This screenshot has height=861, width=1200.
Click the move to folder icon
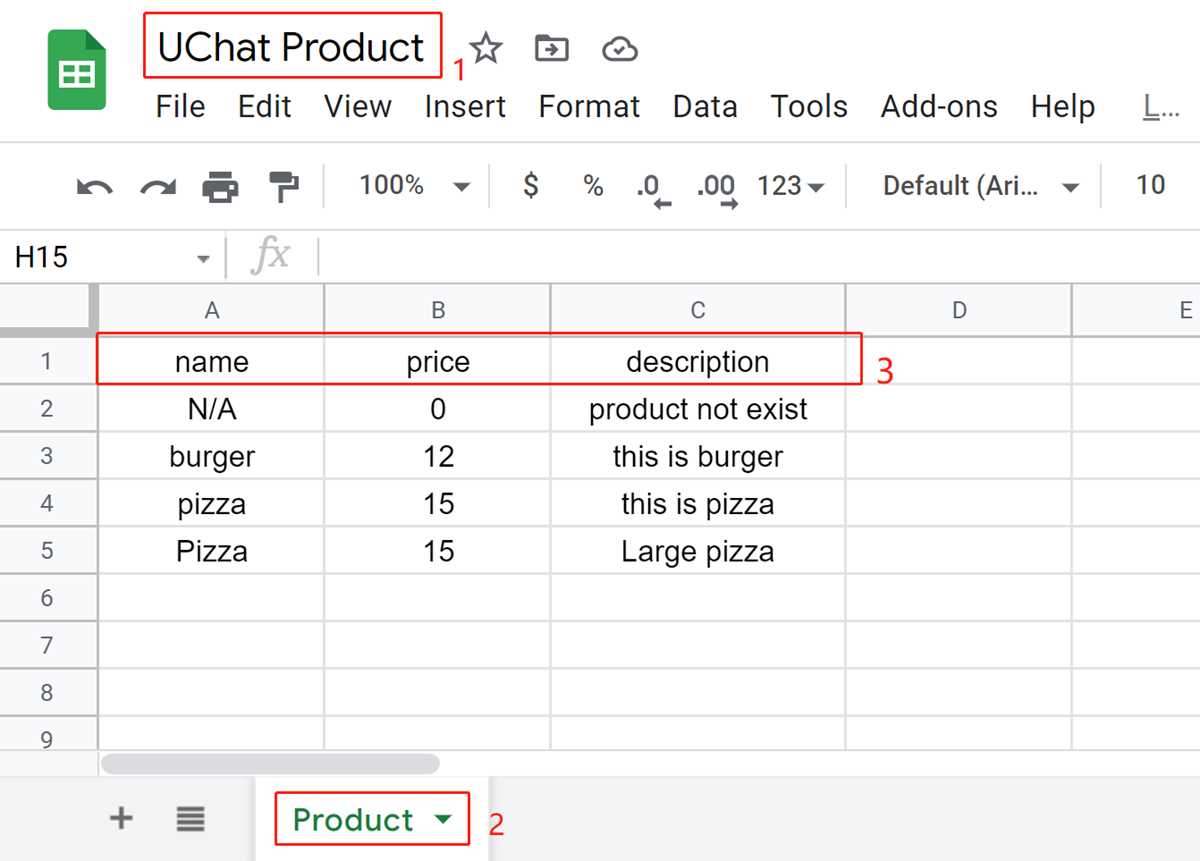click(551, 48)
